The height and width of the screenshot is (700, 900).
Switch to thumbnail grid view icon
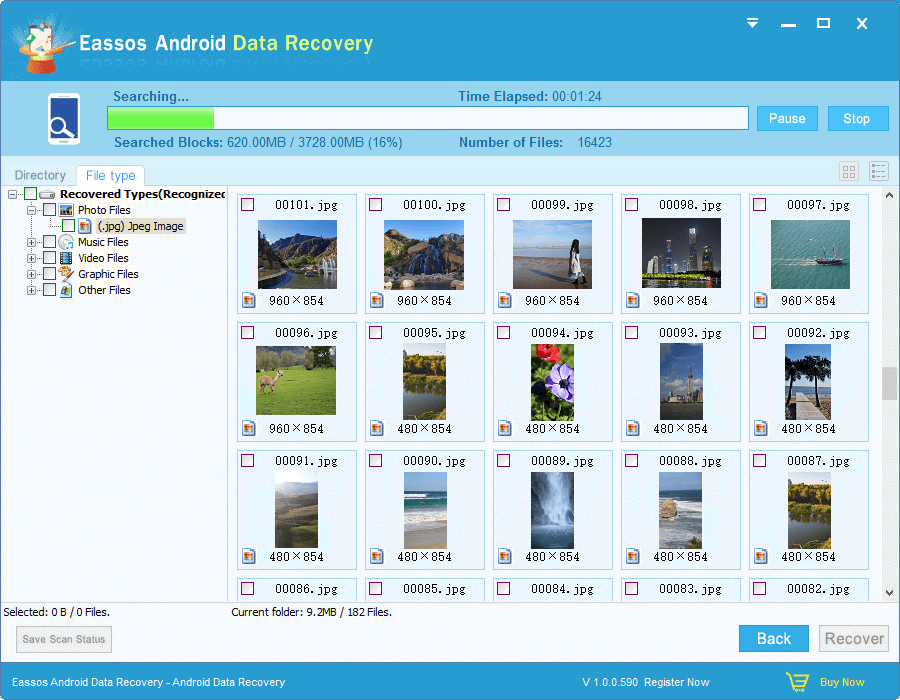coord(849,172)
